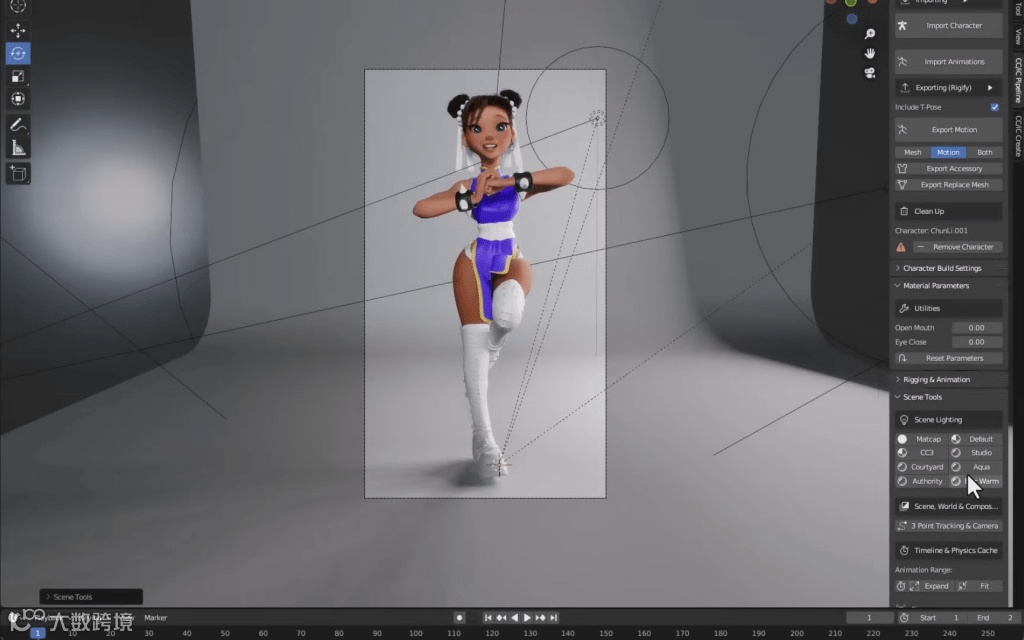Image resolution: width=1024 pixels, height=640 pixels.
Task: Set export mode to Motion
Action: pyautogui.click(x=948, y=153)
